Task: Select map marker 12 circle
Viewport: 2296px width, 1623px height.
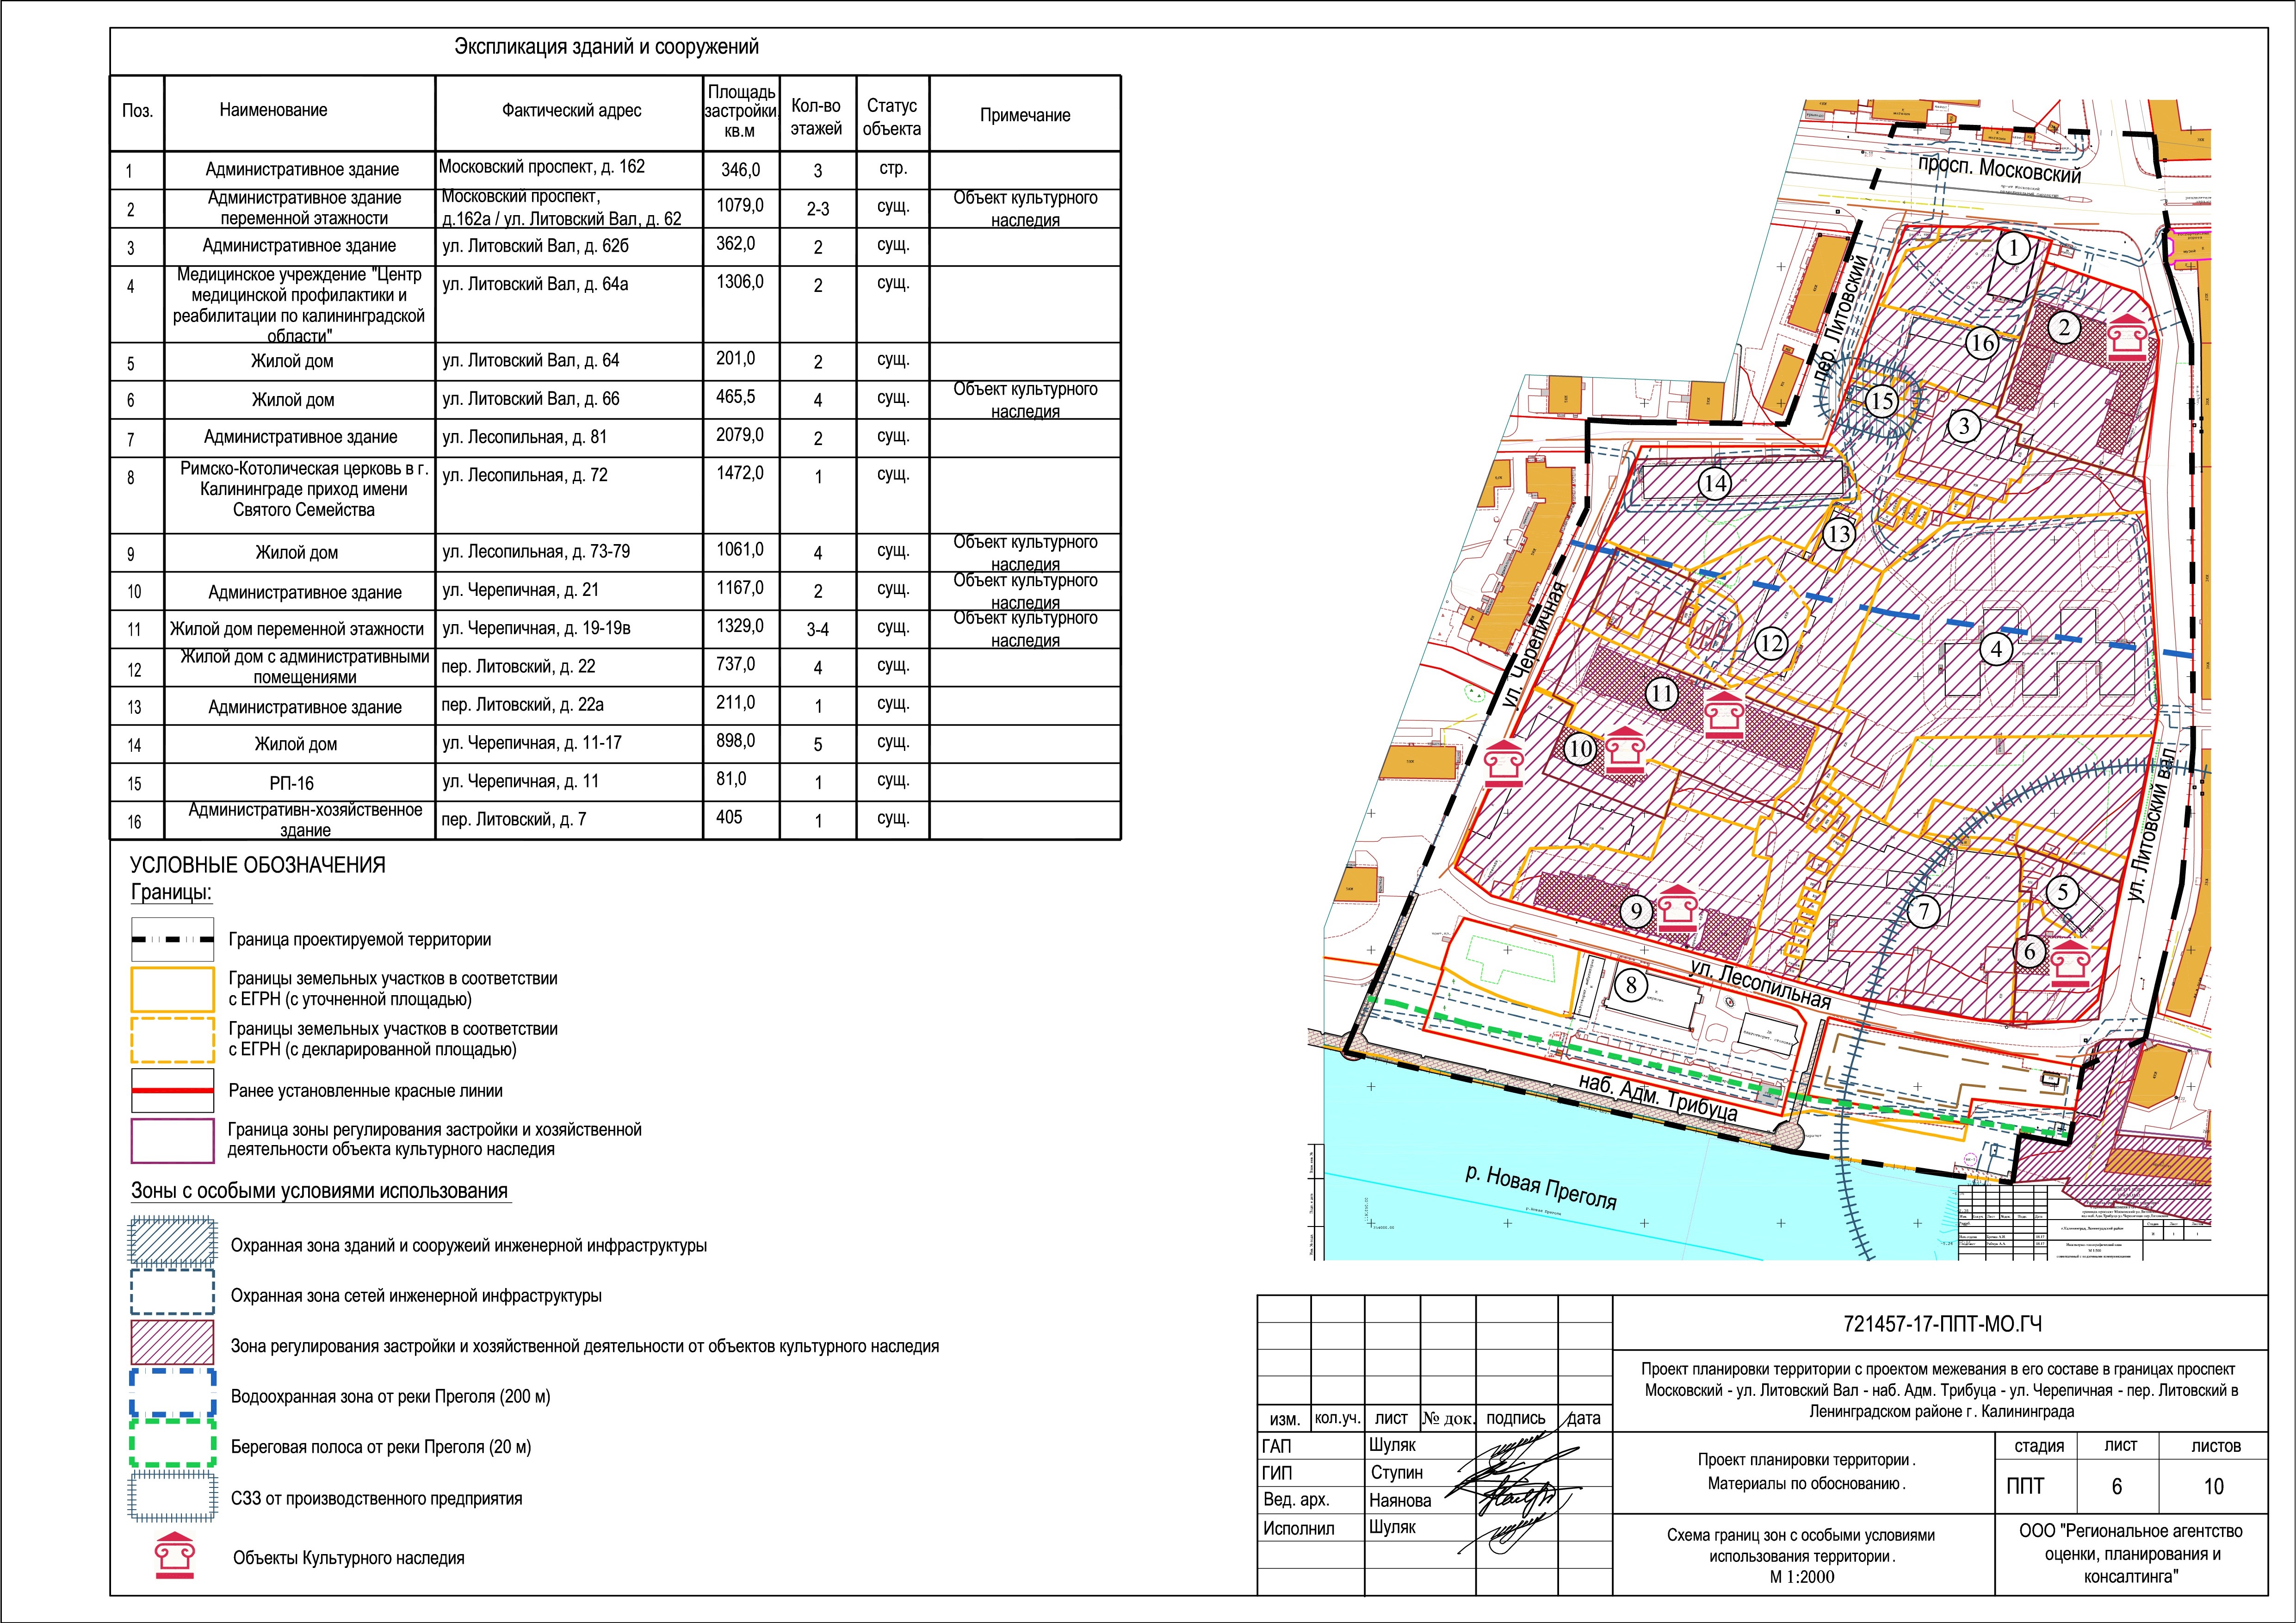Action: tap(1771, 643)
